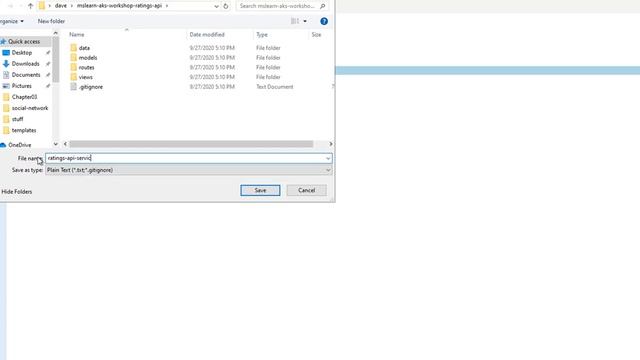Click the horizontal scrollbar right arrow

(x=331, y=144)
